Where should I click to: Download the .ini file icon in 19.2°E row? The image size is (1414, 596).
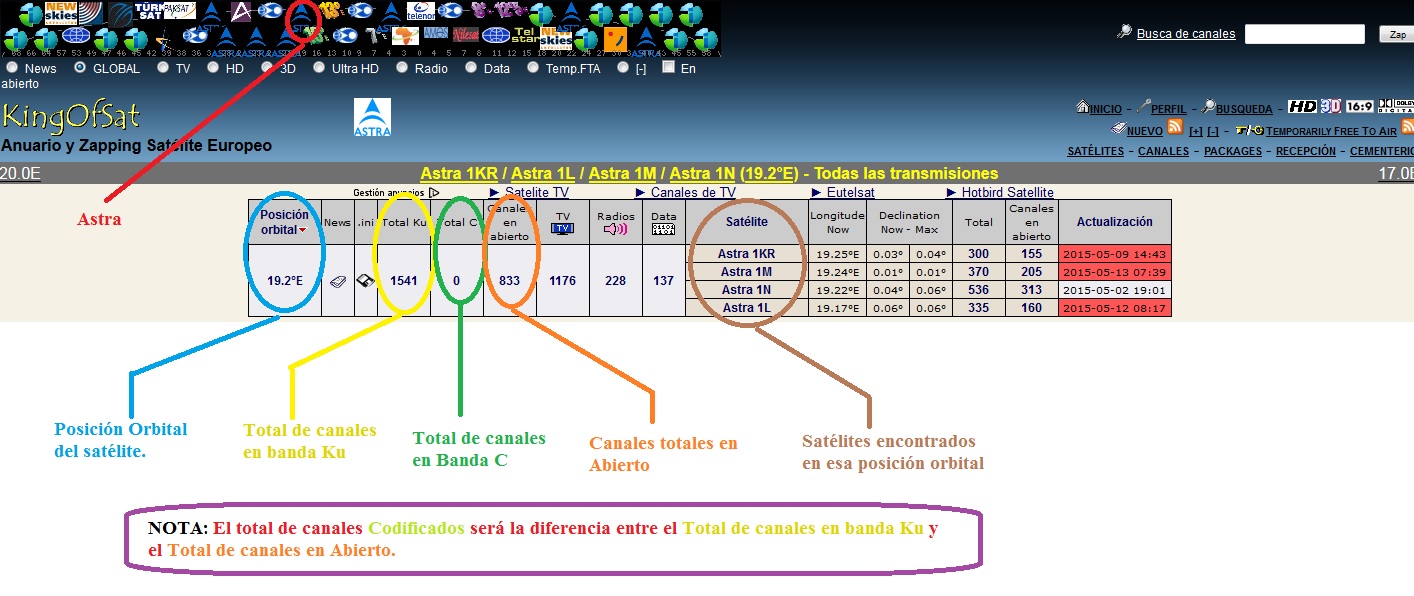pos(366,281)
